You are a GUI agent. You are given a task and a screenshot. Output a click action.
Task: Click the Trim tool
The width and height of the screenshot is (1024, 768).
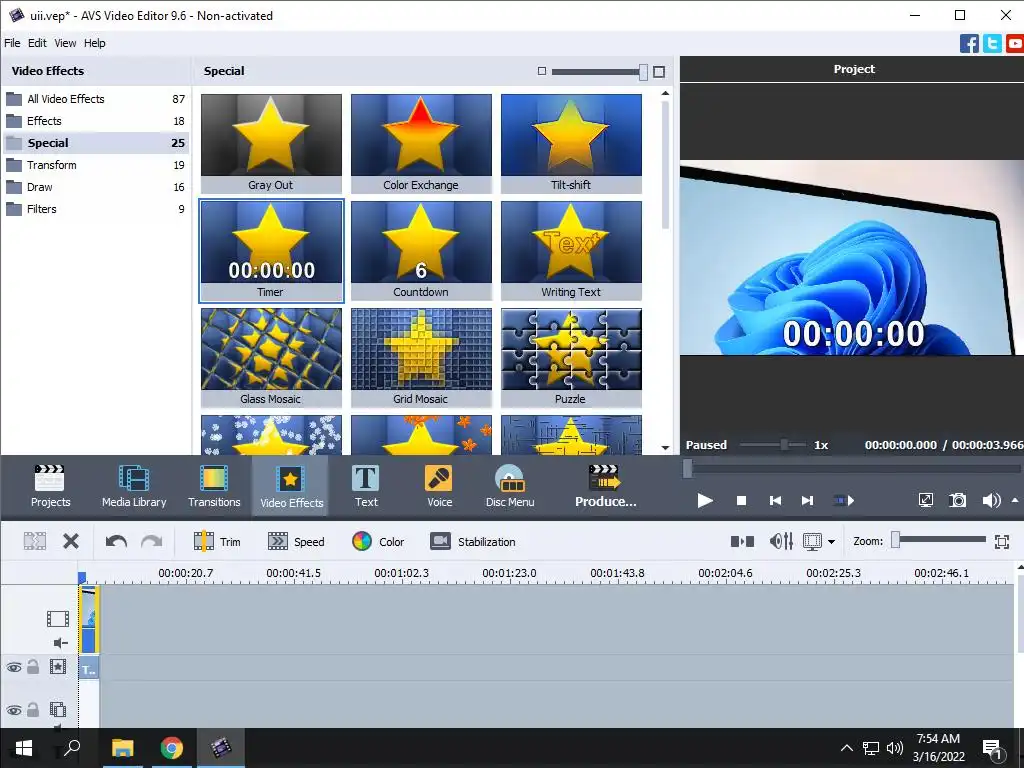[x=217, y=541]
